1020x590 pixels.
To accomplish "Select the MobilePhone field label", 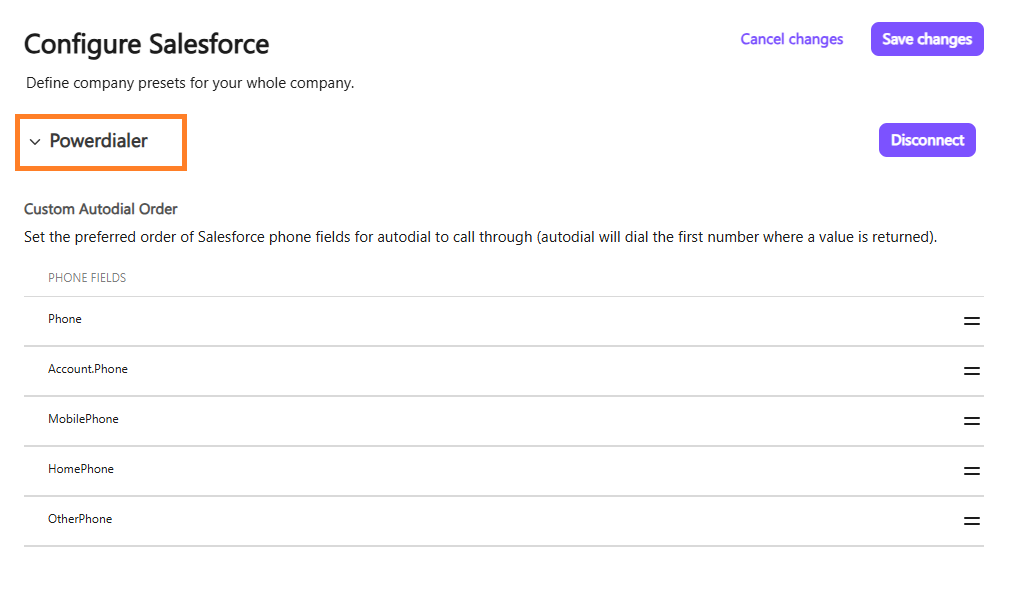I will (83, 419).
